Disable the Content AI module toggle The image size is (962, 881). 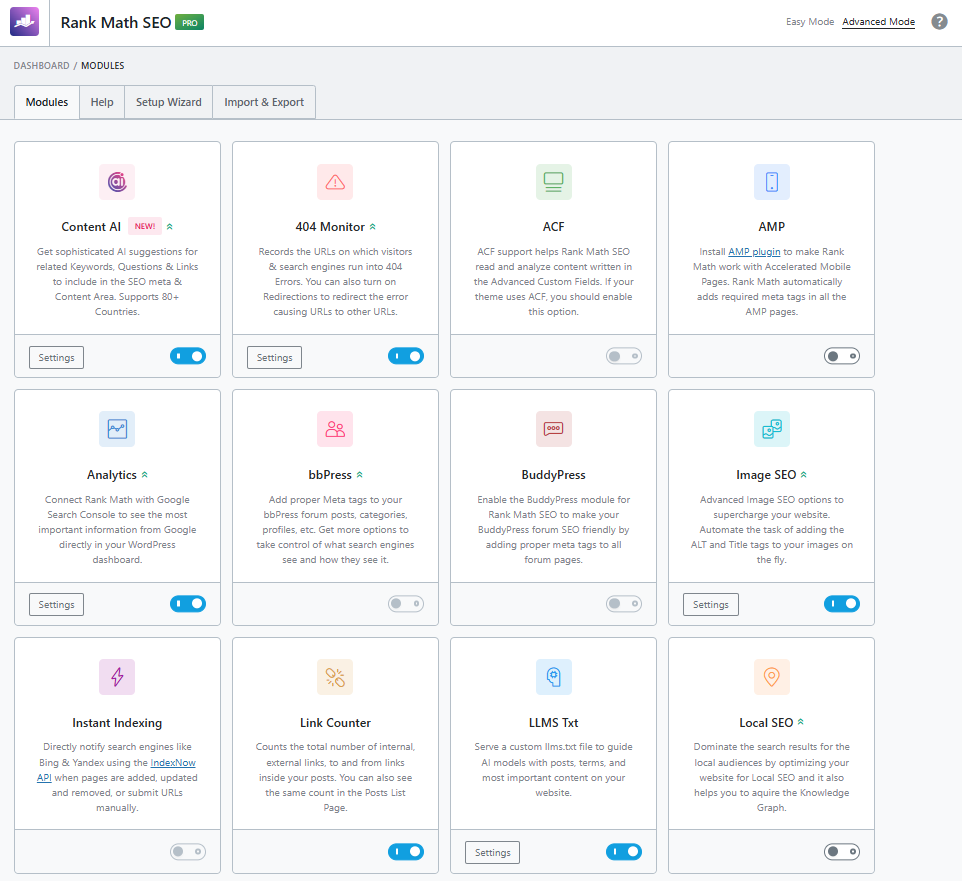[188, 356]
